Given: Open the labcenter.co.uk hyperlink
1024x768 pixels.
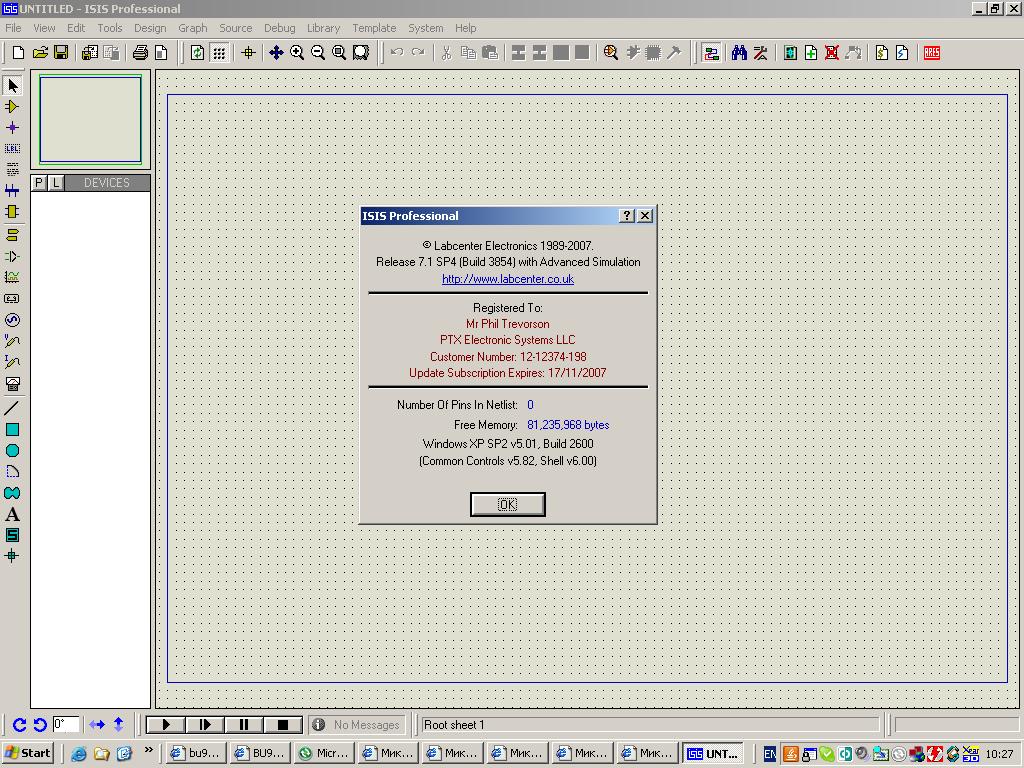Looking at the screenshot, I should (x=507, y=279).
